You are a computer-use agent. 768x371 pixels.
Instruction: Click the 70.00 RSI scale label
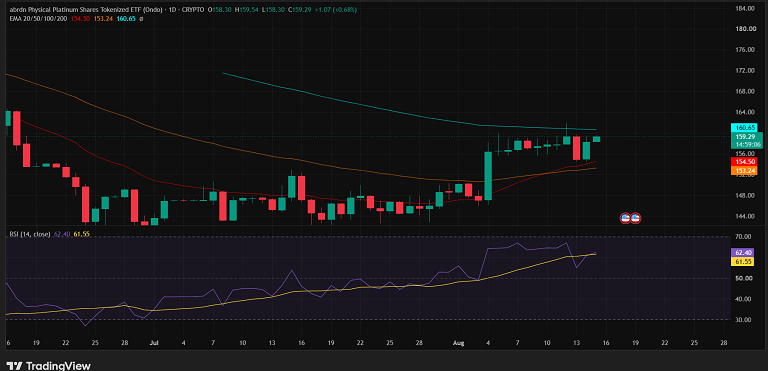pos(744,237)
